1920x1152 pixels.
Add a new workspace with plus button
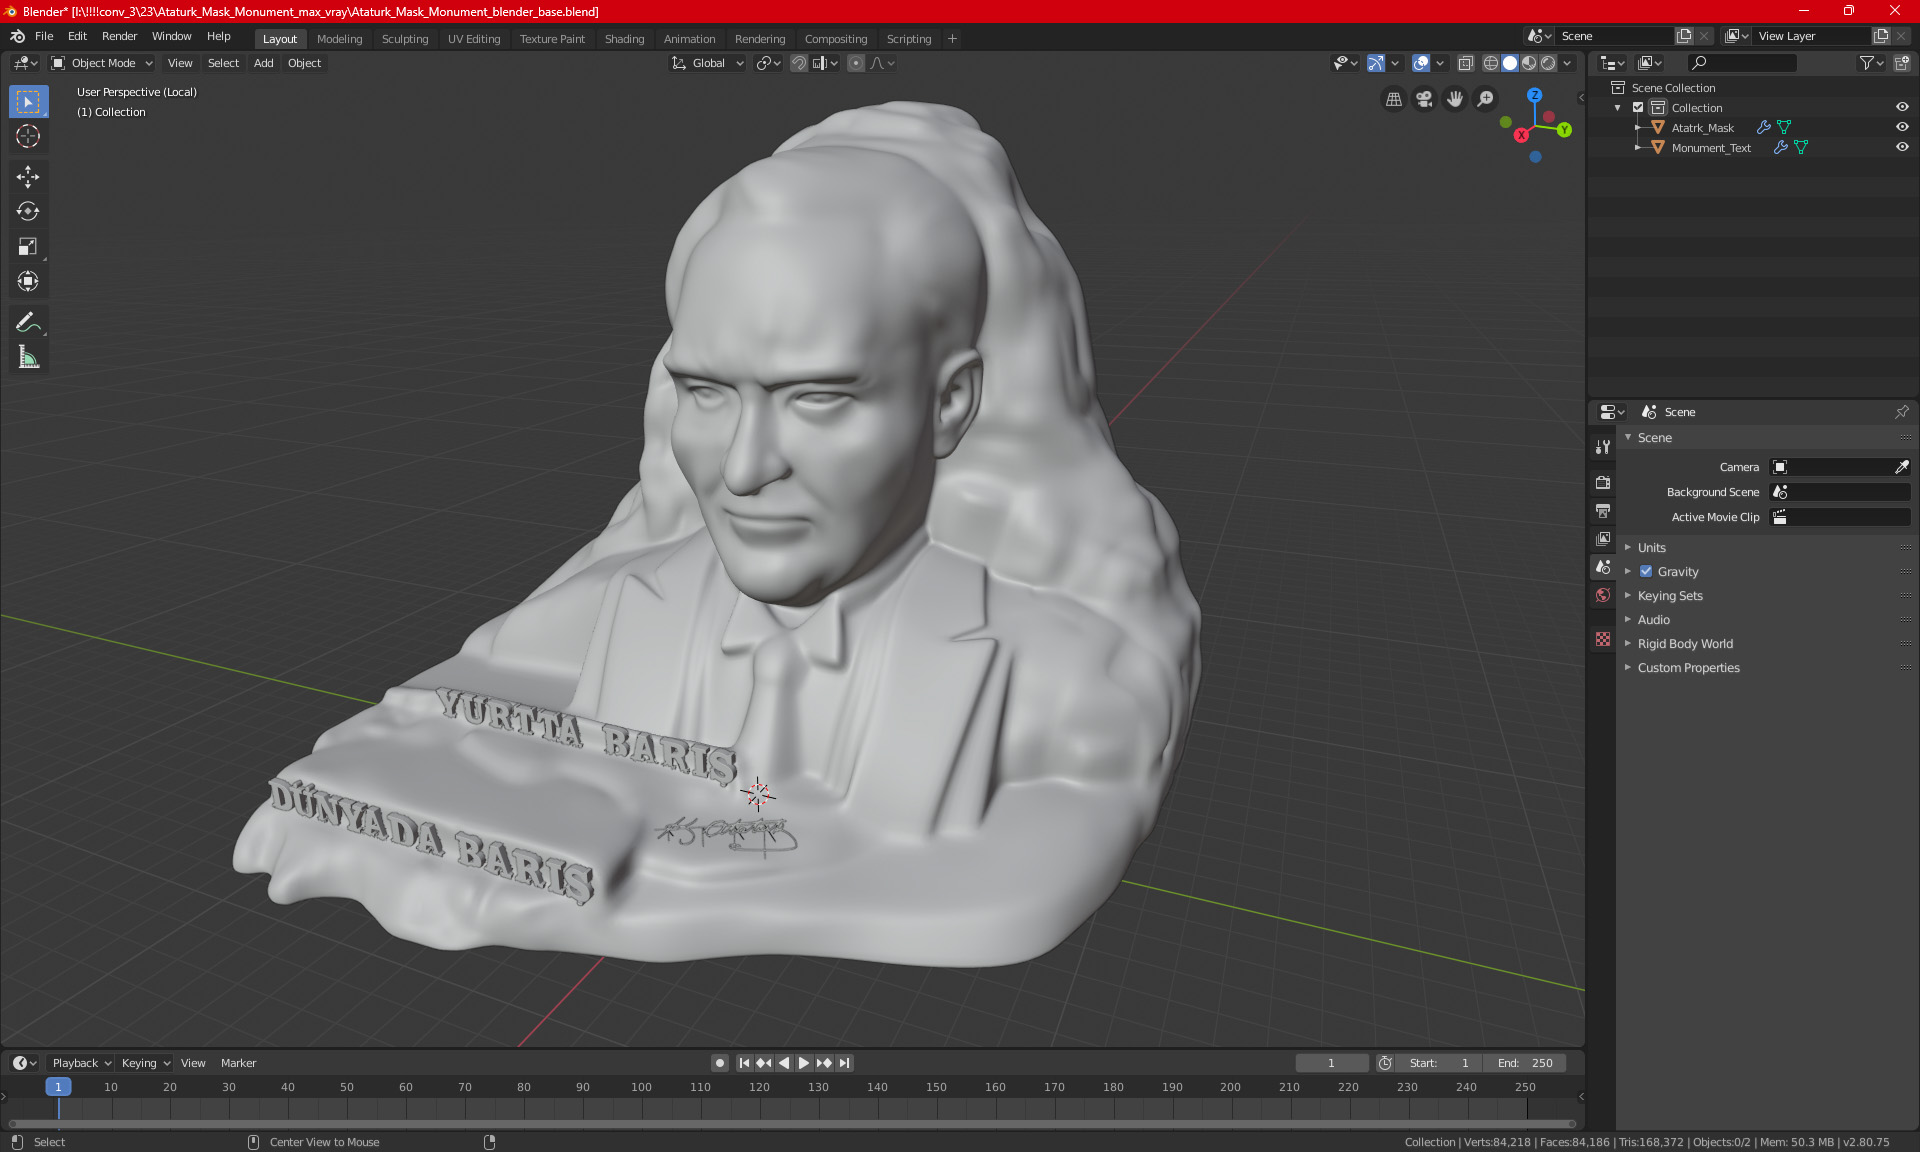[952, 38]
